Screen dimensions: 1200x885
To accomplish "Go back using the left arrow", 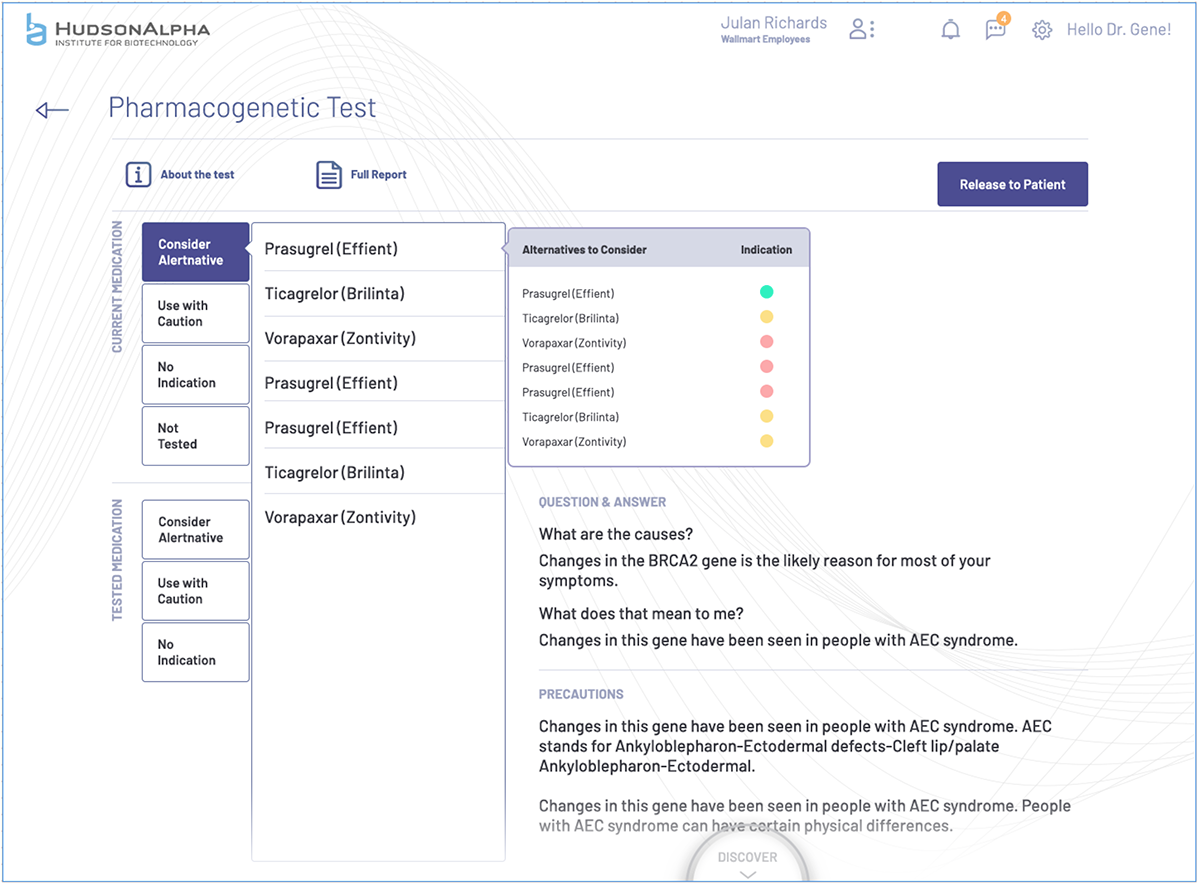I will 52,110.
